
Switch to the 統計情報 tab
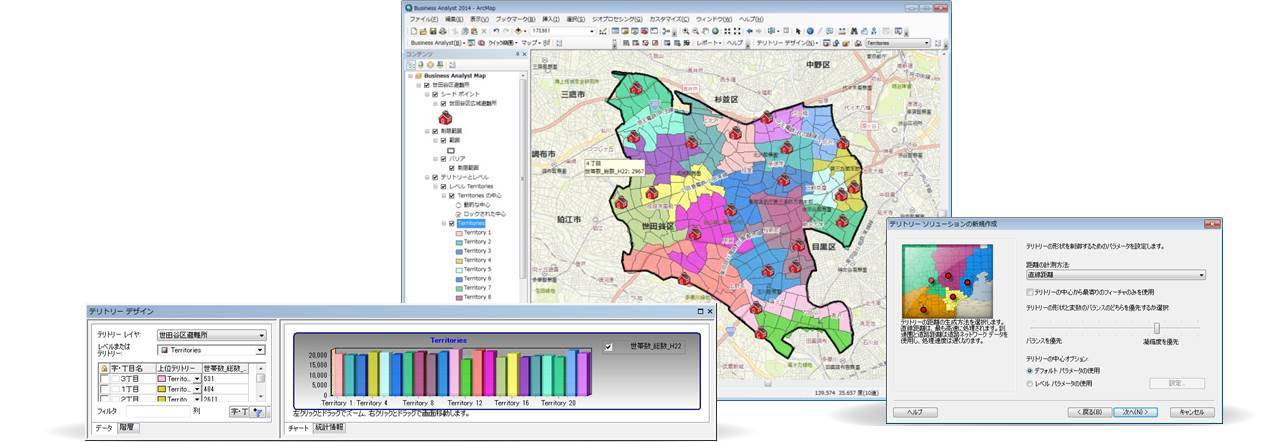coord(329,428)
